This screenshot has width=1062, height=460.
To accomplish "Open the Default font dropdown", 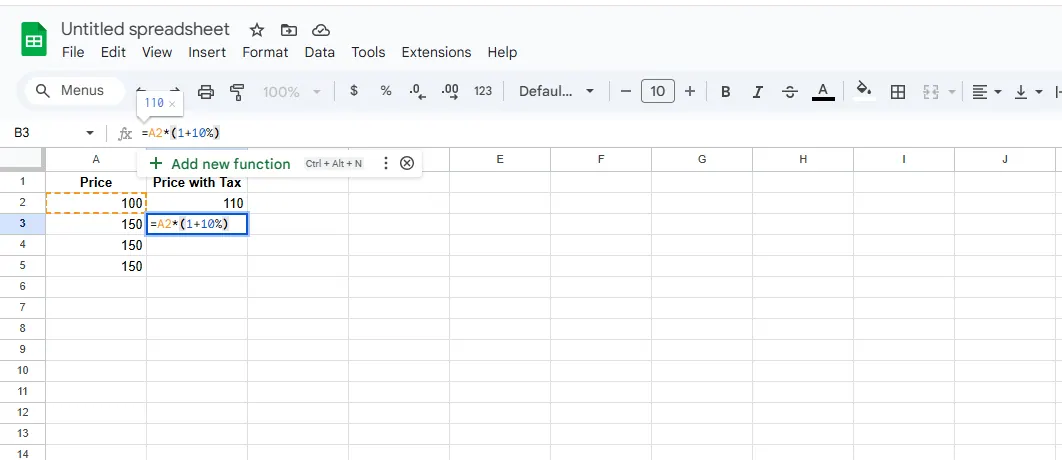I will 557,91.
